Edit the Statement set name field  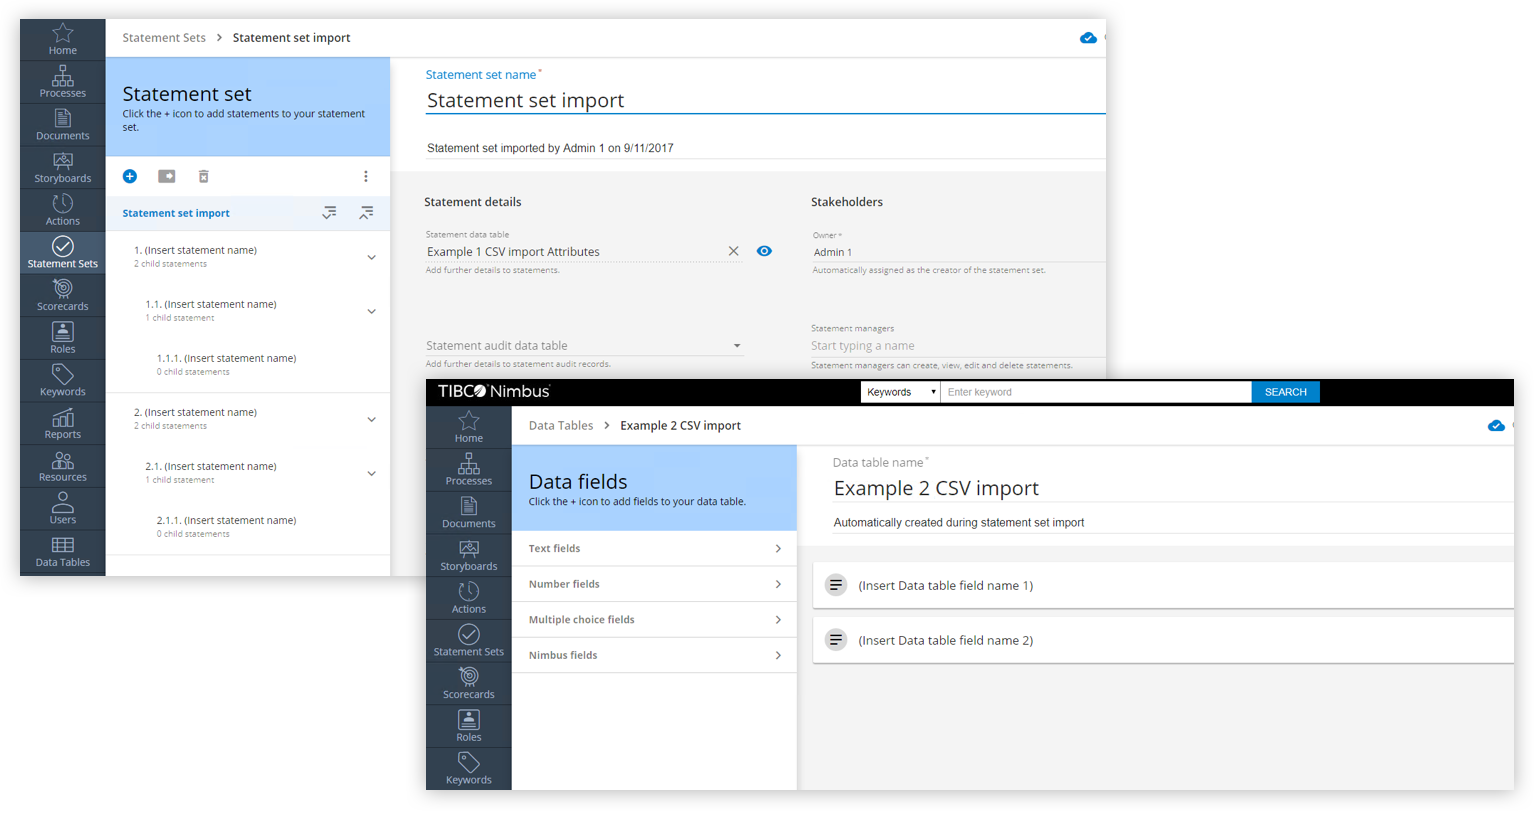pos(765,100)
